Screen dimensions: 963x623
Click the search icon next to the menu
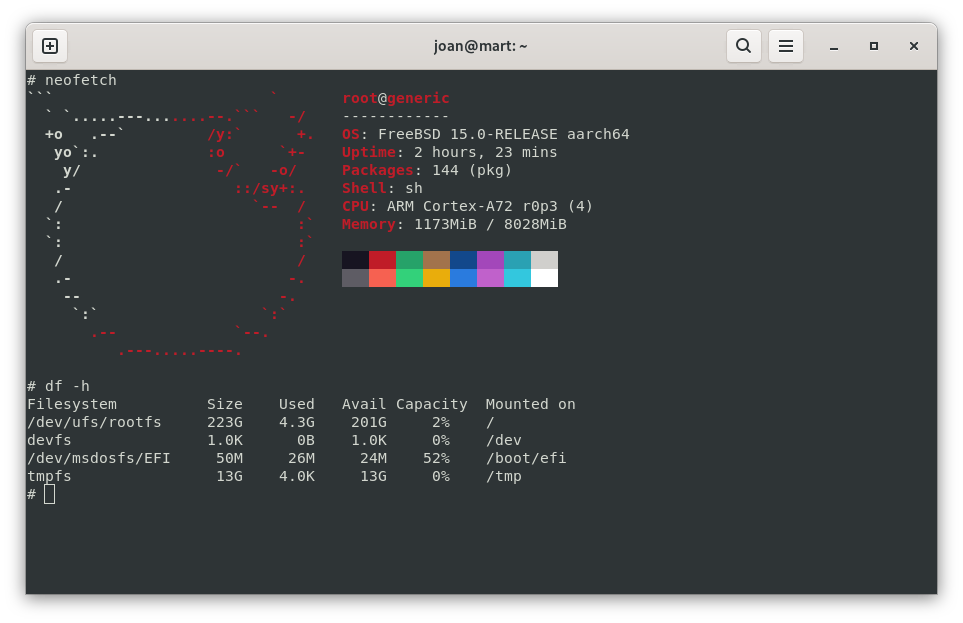coord(743,46)
